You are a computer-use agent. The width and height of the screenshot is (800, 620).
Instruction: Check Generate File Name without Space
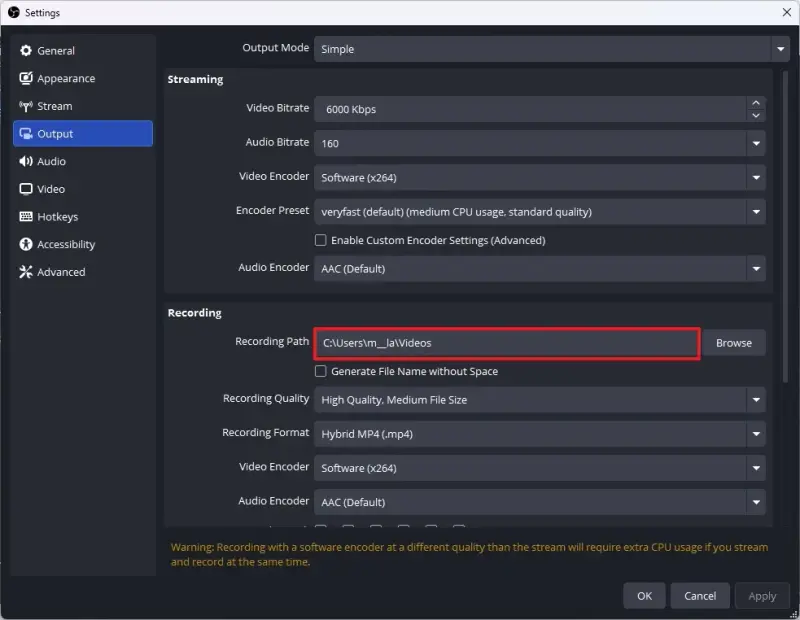point(320,371)
